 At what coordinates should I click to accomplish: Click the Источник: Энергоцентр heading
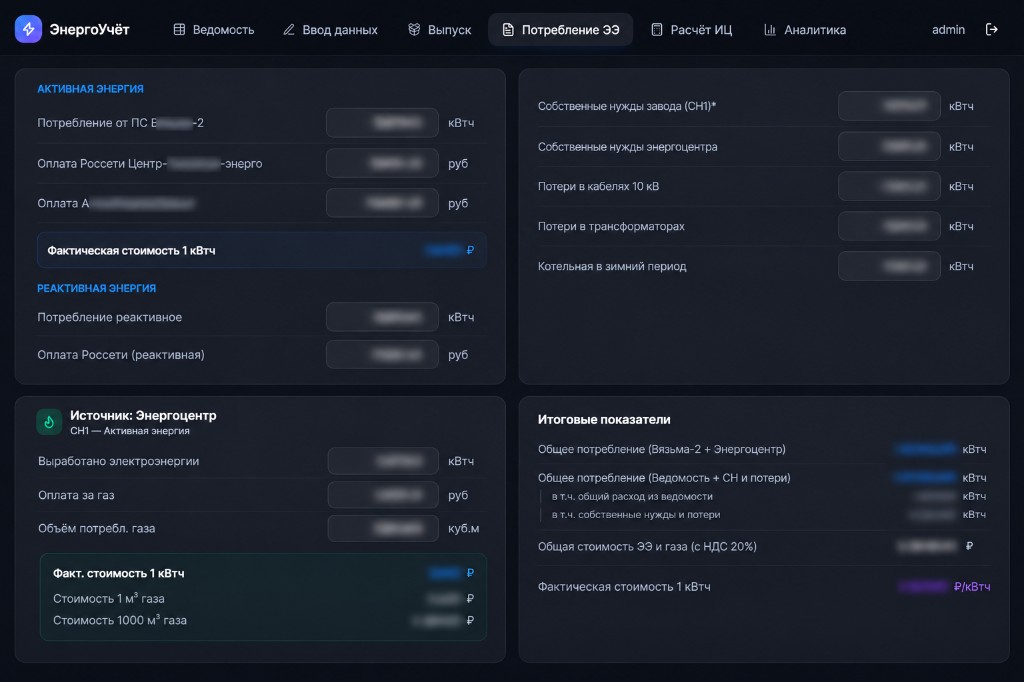coord(143,415)
